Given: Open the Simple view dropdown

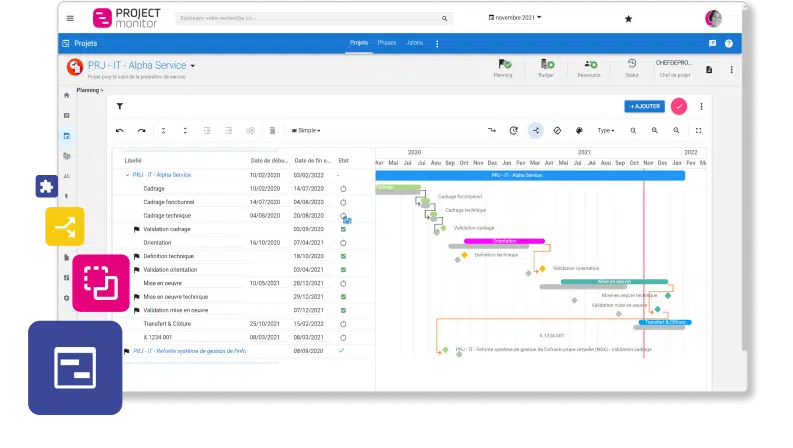Looking at the screenshot, I should pos(306,130).
